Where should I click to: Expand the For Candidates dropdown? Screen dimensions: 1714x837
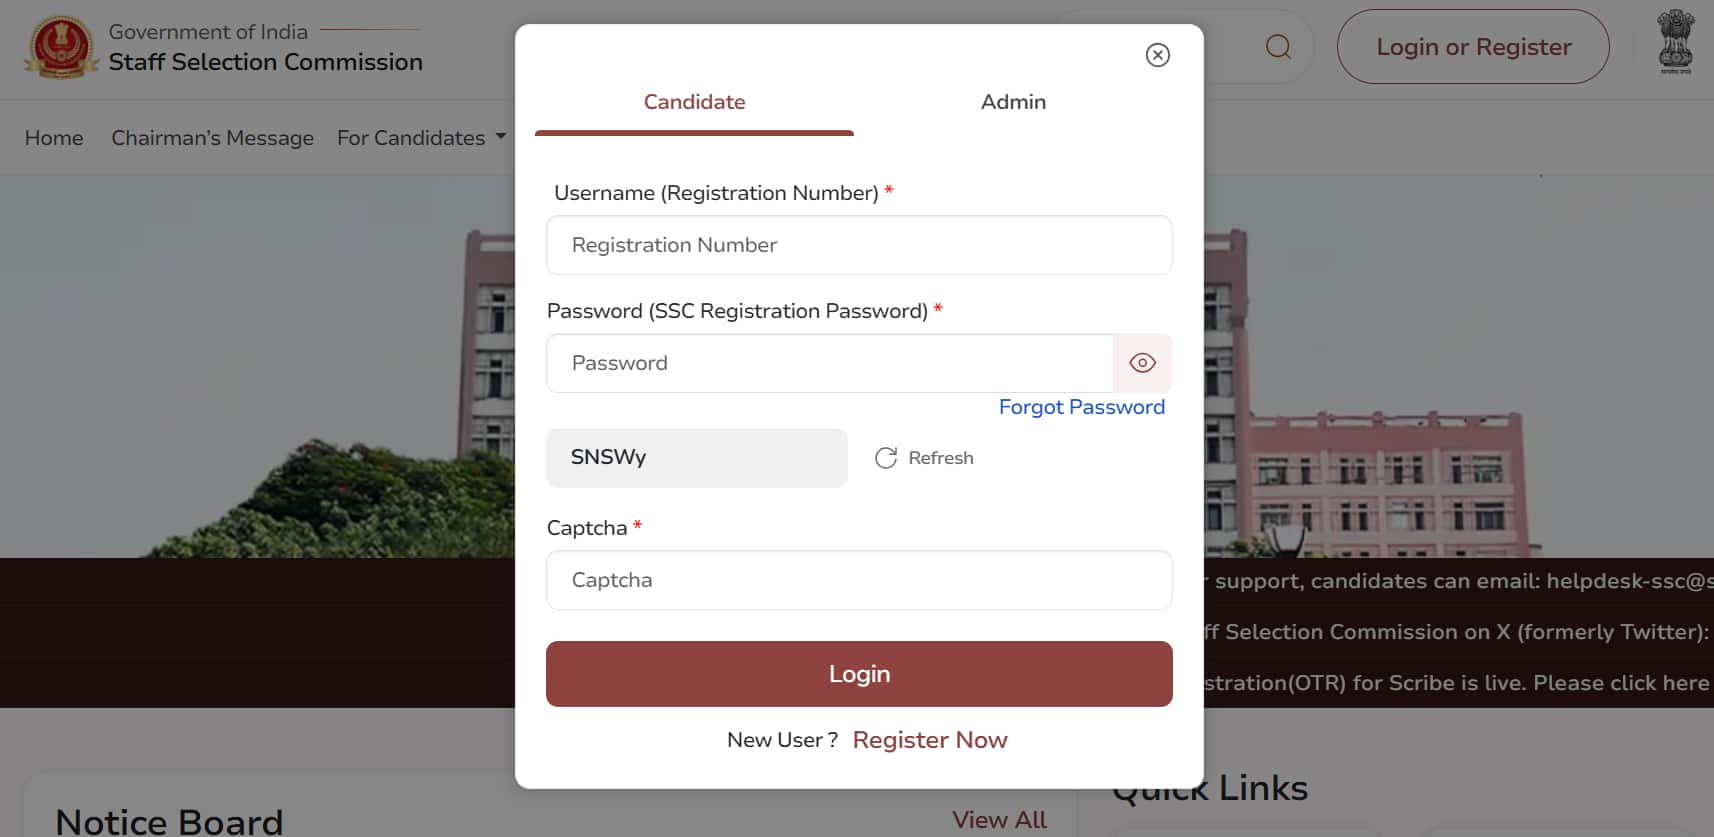[x=421, y=137]
